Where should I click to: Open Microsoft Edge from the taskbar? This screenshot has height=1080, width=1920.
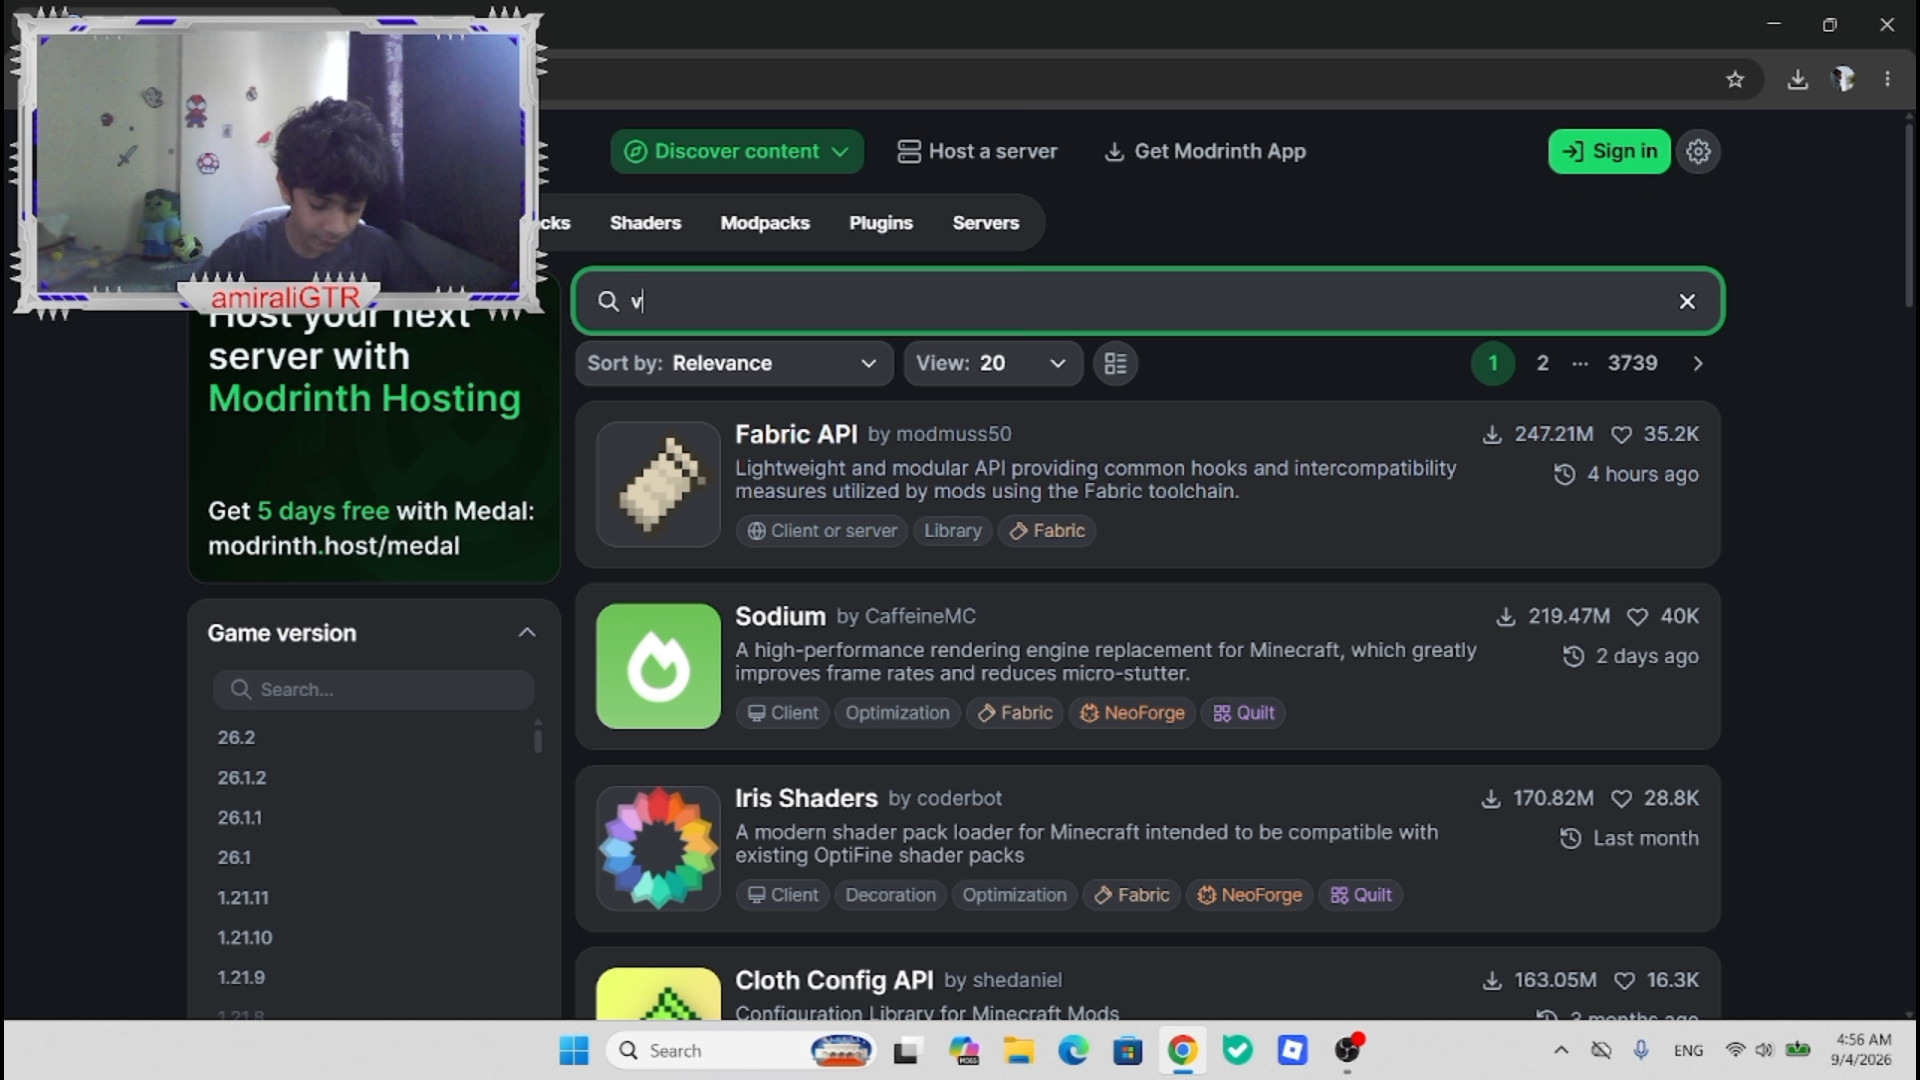click(x=1073, y=1050)
